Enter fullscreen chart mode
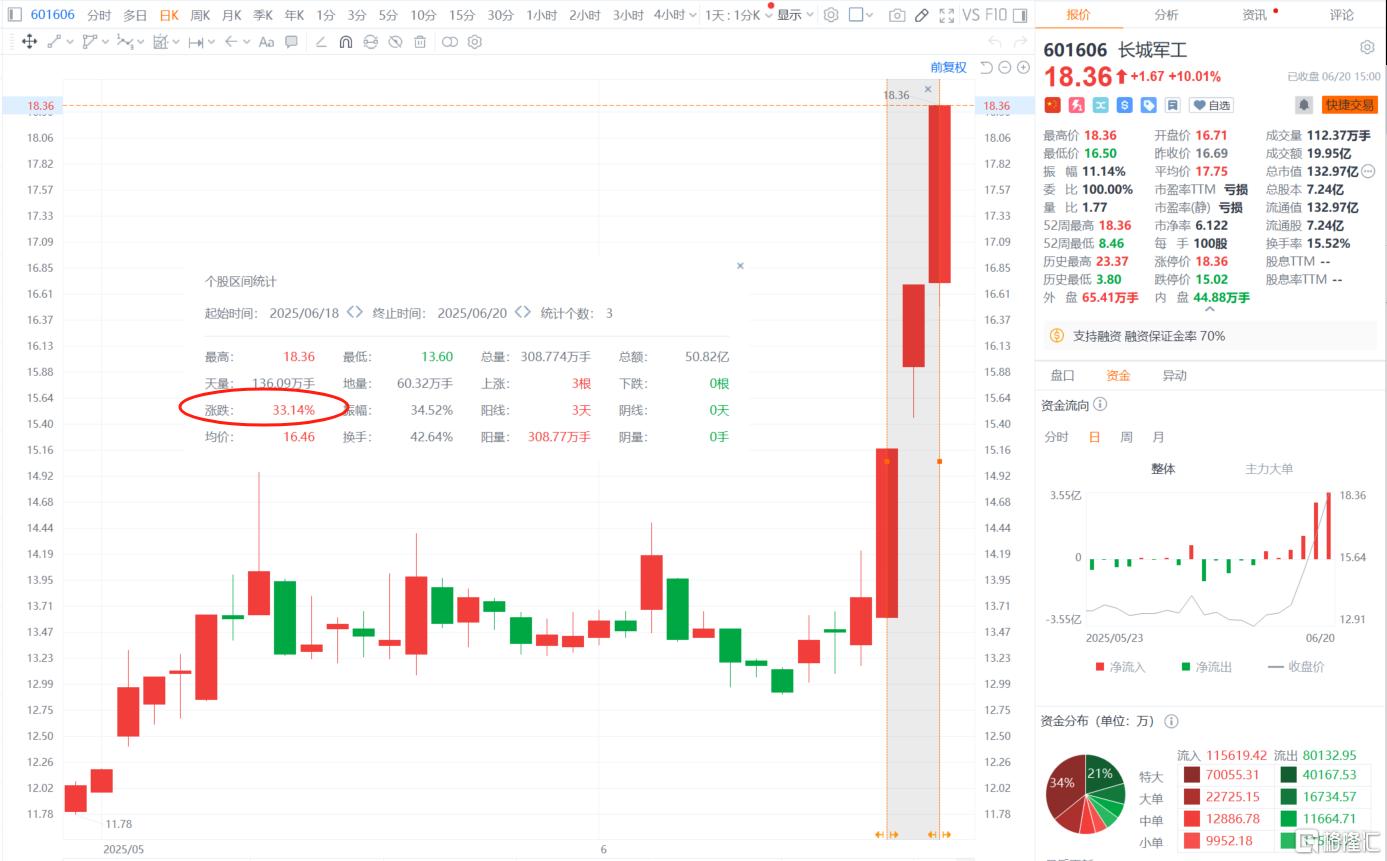Image resolution: width=1387 pixels, height=861 pixels. (945, 15)
